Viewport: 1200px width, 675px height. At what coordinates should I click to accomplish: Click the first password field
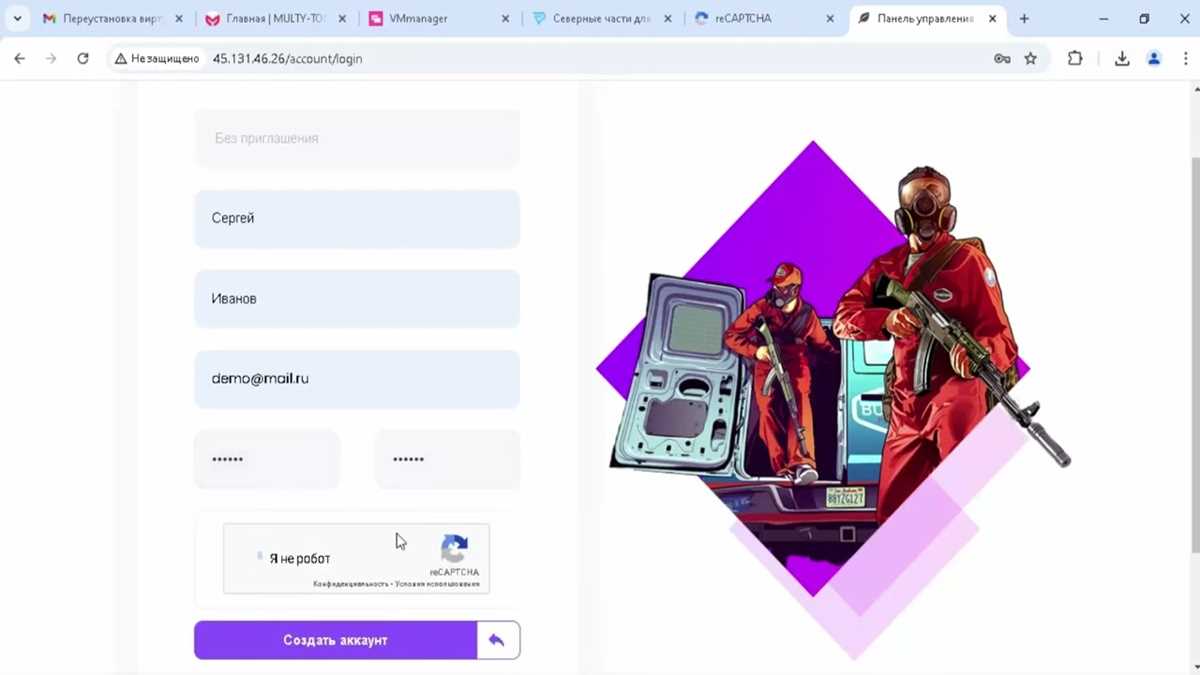tap(267, 459)
